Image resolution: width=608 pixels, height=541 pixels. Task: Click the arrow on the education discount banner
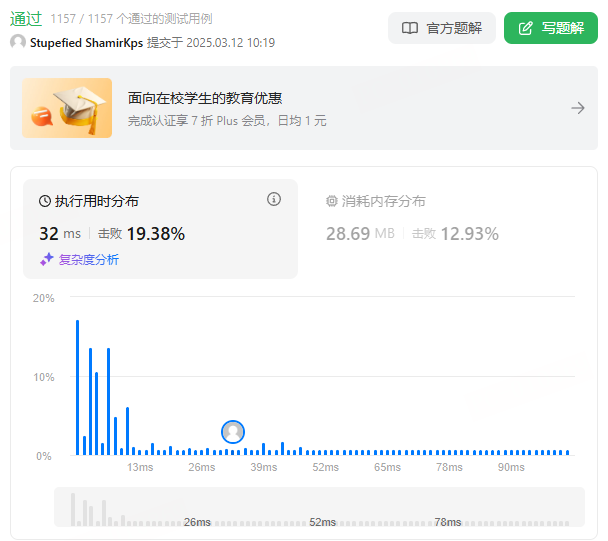click(x=578, y=108)
